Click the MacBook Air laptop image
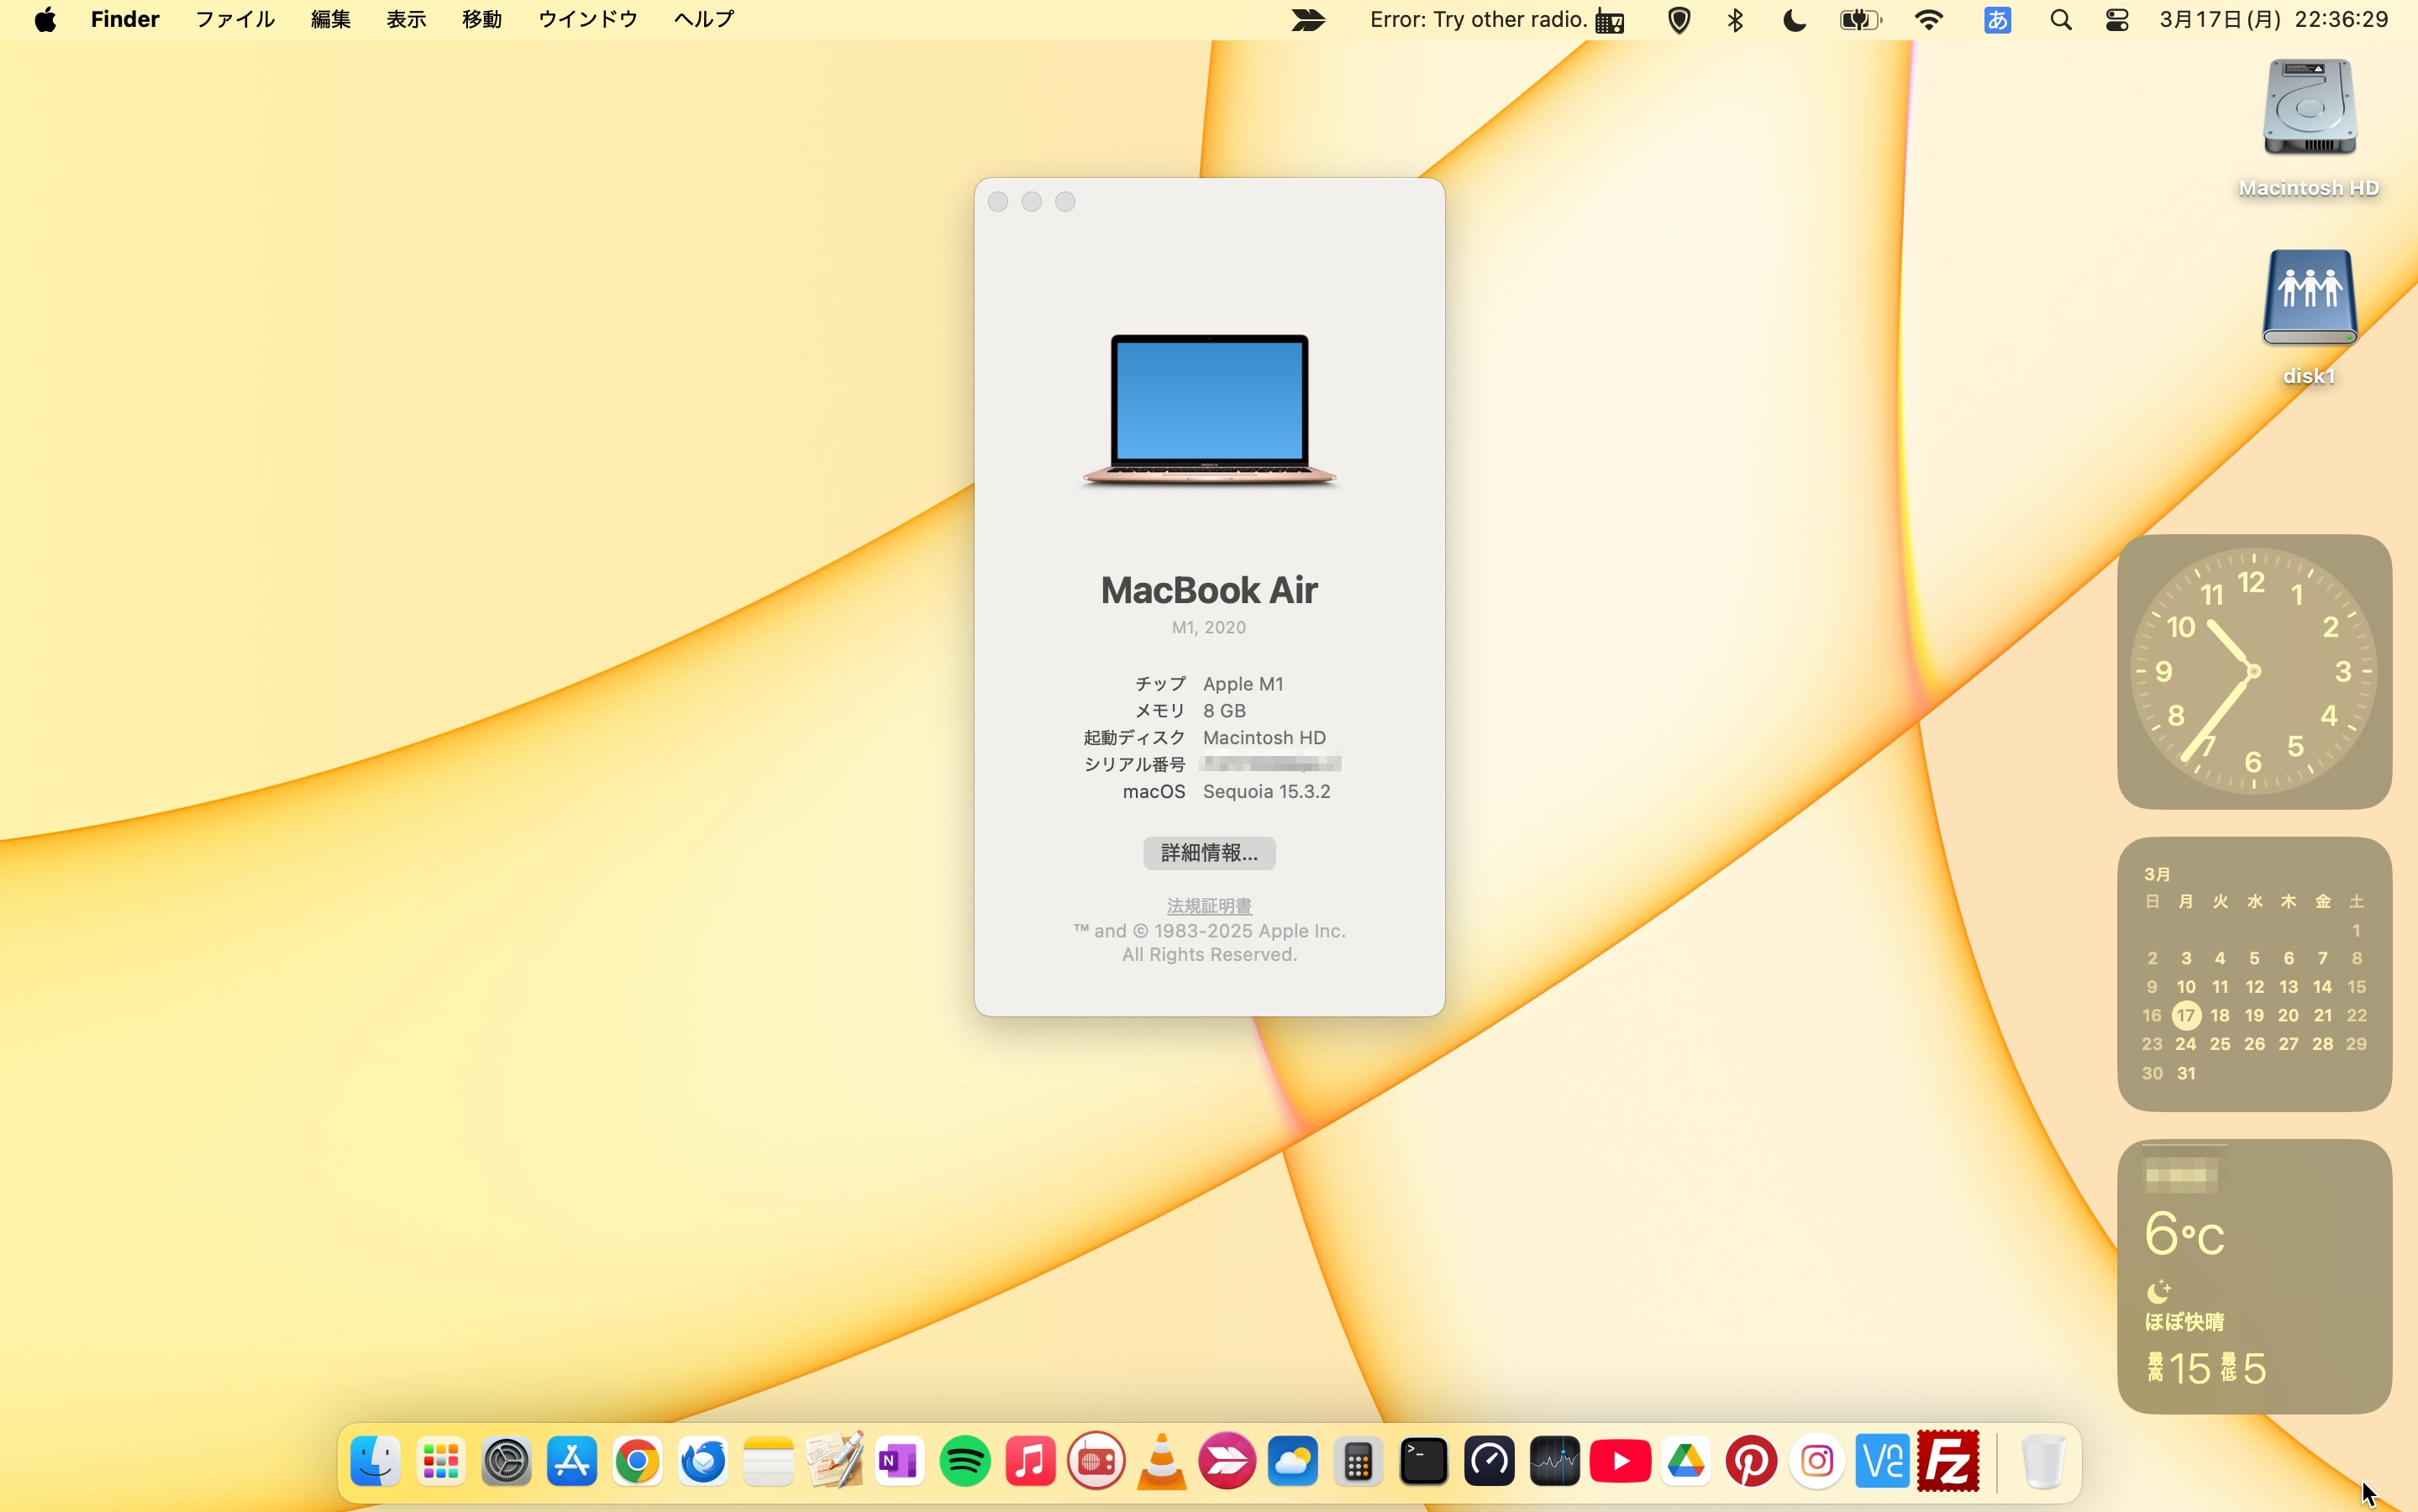Image resolution: width=2418 pixels, height=1512 pixels. [1209, 410]
